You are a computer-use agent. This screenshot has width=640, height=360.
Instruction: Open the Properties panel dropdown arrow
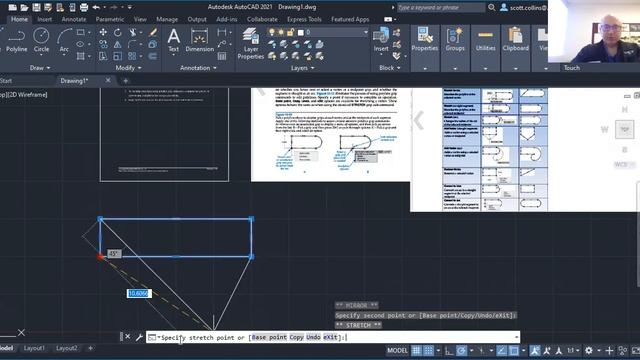click(424, 68)
